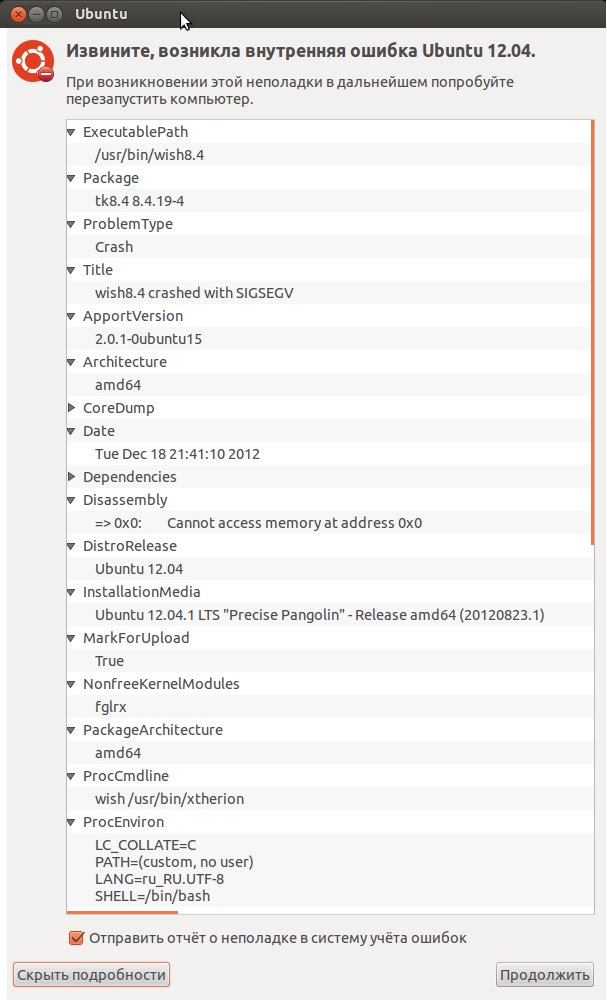Collapse the NonfreeKernelModules entry

71,684
